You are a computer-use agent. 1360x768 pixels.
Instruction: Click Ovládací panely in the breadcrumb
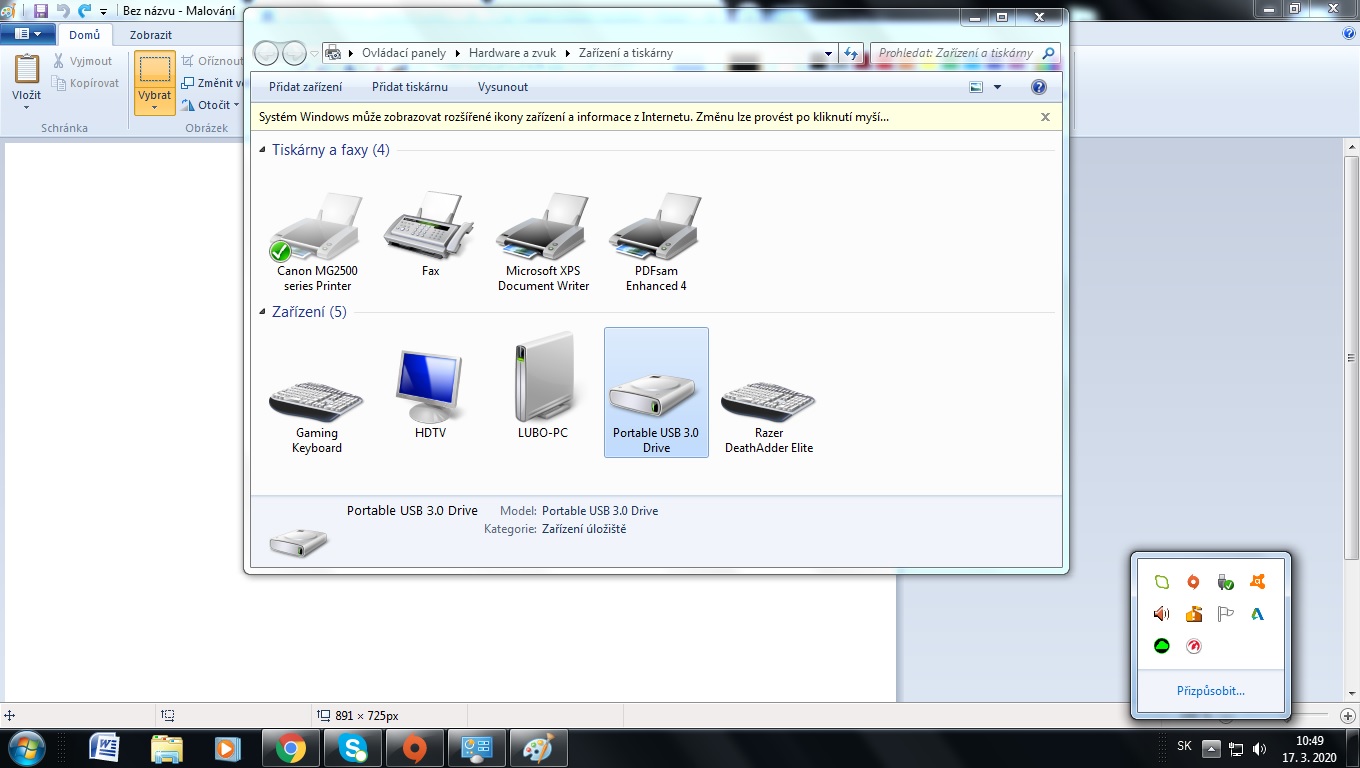tap(404, 53)
